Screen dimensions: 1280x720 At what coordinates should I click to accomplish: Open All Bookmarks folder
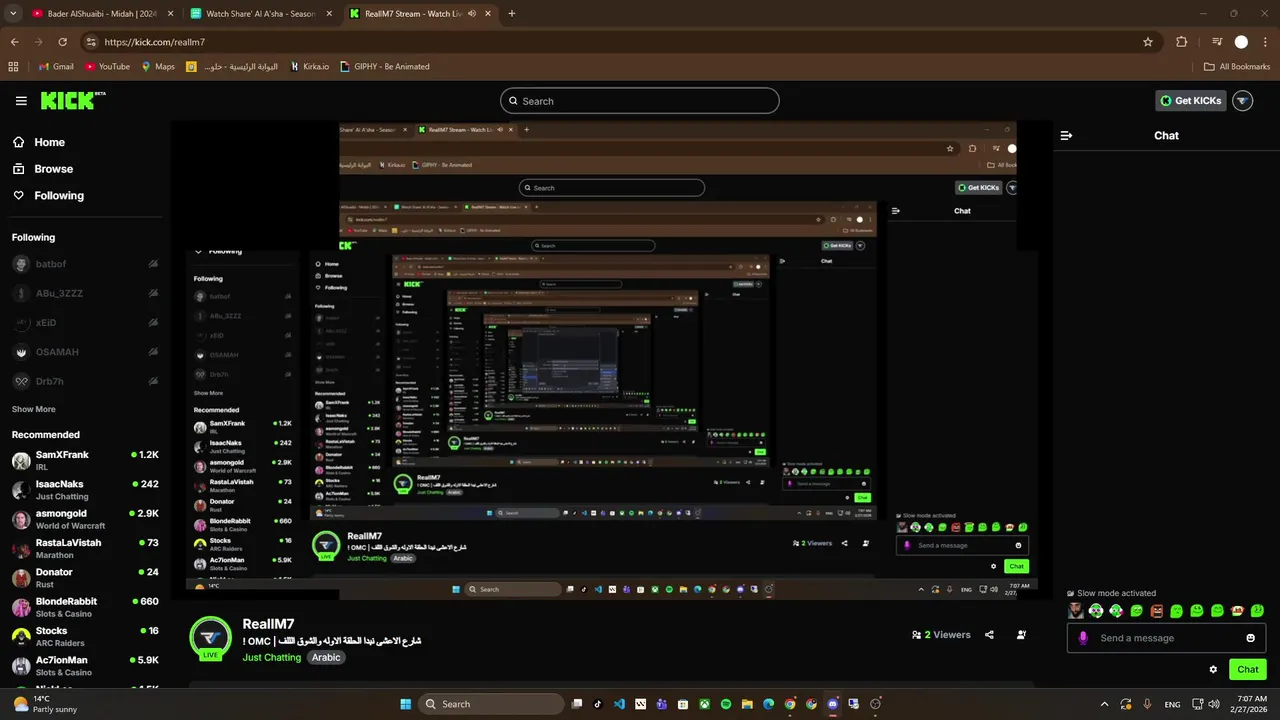tap(1237, 66)
